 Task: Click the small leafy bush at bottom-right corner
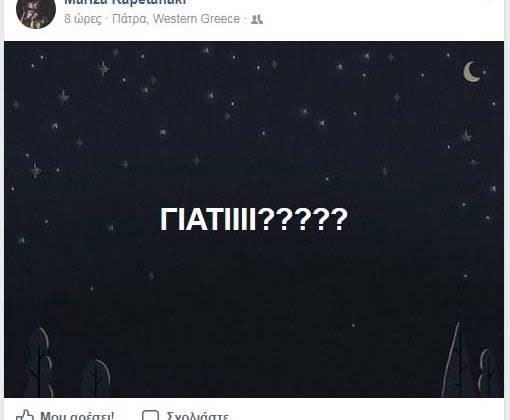[487, 373]
